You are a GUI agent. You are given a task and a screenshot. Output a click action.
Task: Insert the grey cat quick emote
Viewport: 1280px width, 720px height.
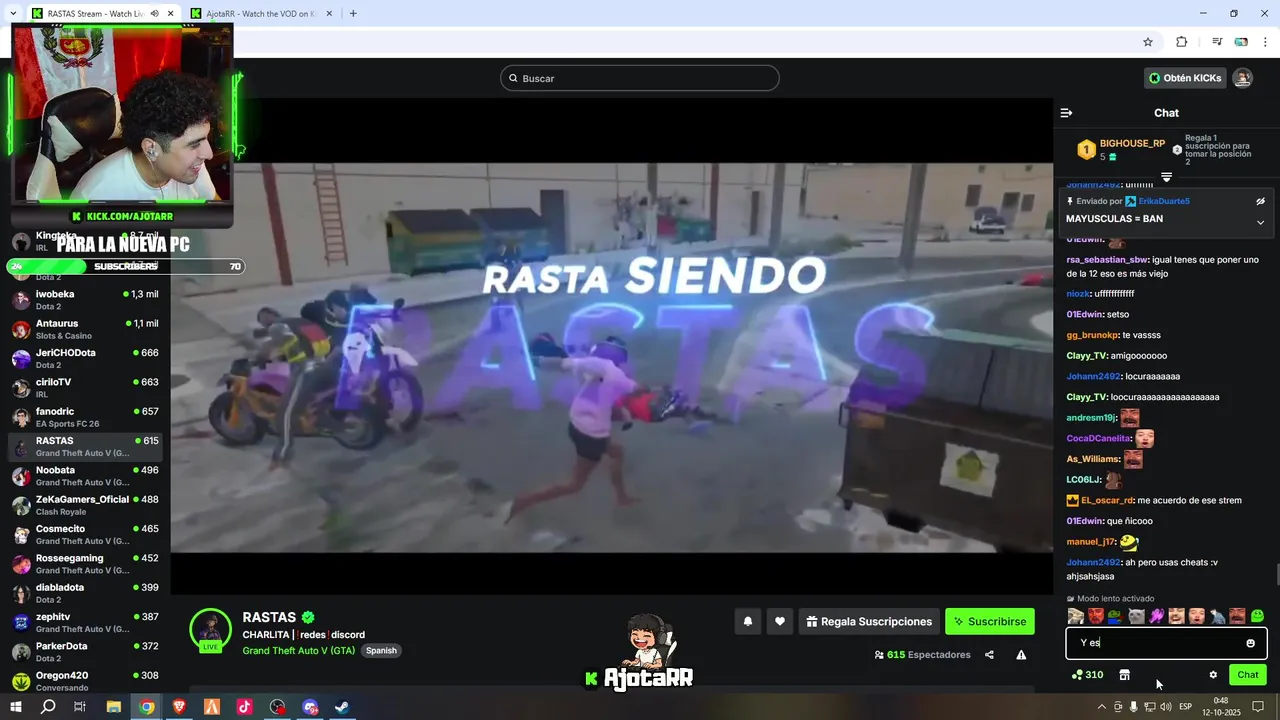point(1136,616)
